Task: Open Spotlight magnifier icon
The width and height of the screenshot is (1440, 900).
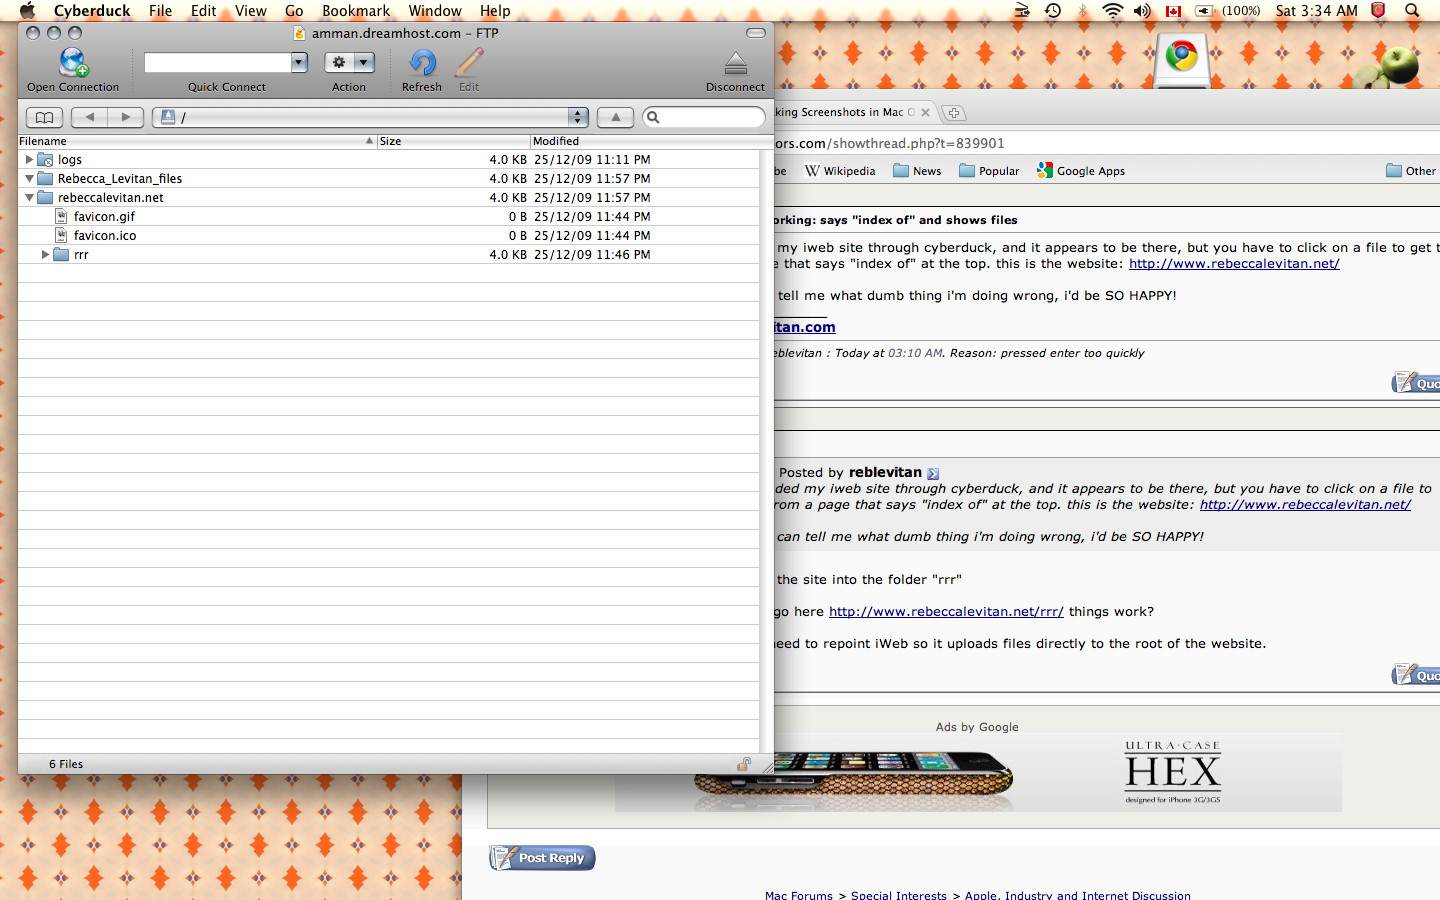Action: (1412, 11)
